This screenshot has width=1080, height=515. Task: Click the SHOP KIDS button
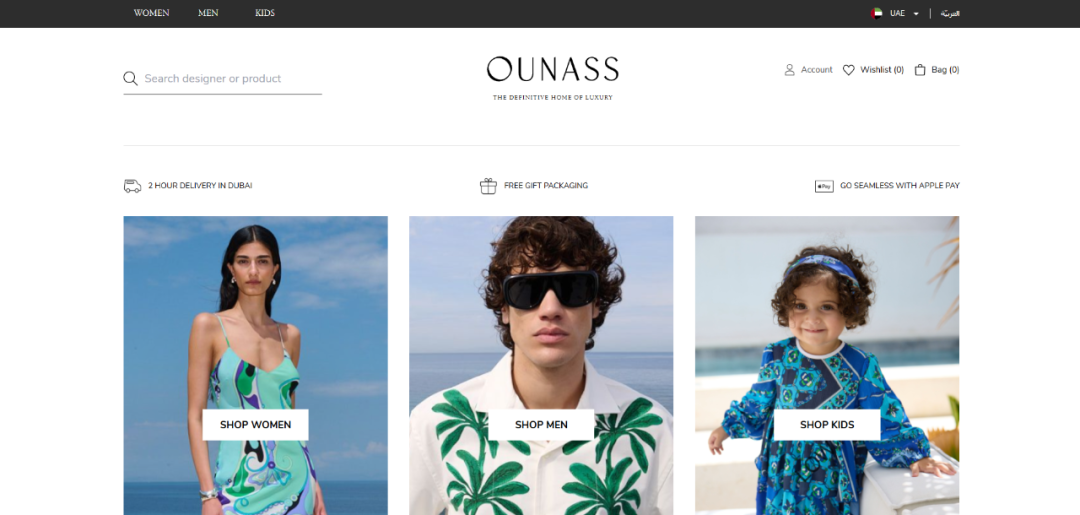click(827, 425)
